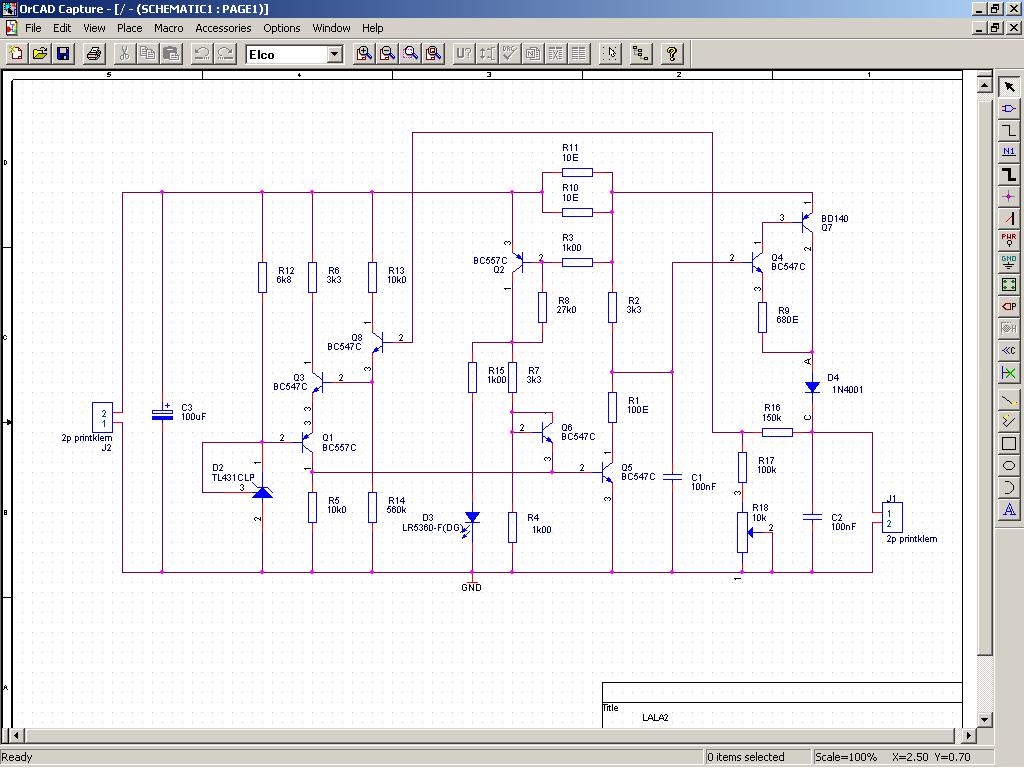The height and width of the screenshot is (768, 1024).
Task: Click the Zoom In toolbar icon
Action: pos(365,54)
